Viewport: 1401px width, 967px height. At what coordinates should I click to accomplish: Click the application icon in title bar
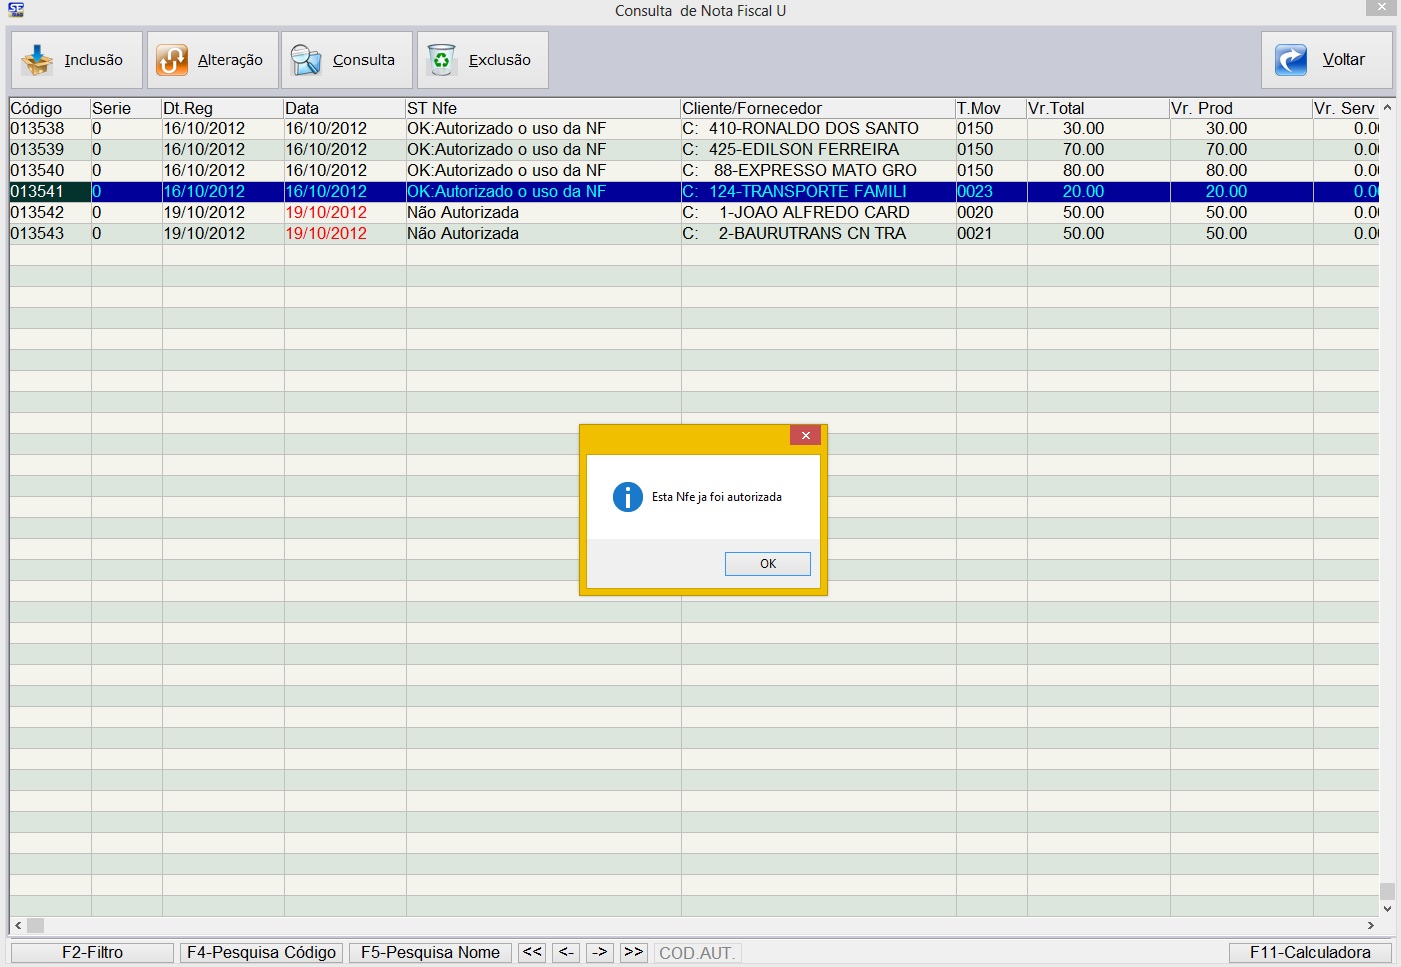click(15, 10)
